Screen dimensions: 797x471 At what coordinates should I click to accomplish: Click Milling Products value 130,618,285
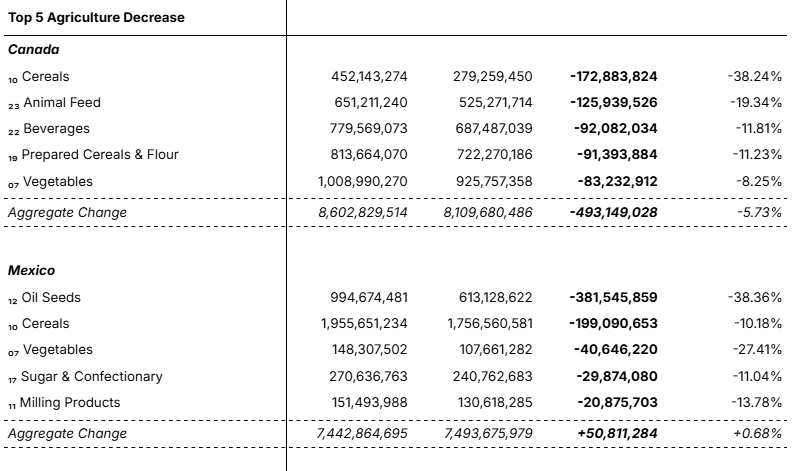point(495,403)
